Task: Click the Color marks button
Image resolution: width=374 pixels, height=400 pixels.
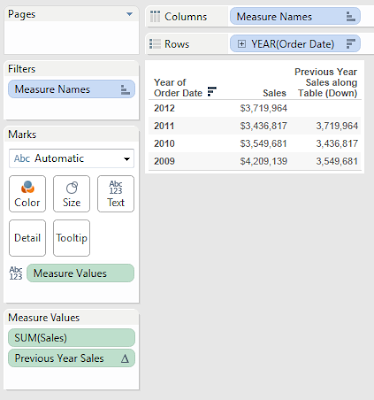Action: (x=27, y=194)
